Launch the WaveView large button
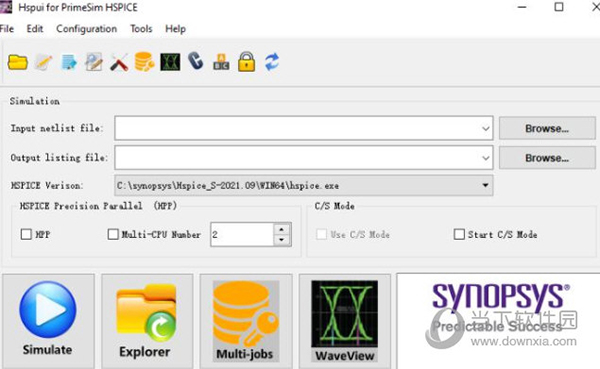This screenshot has height=369, width=600. (345, 321)
